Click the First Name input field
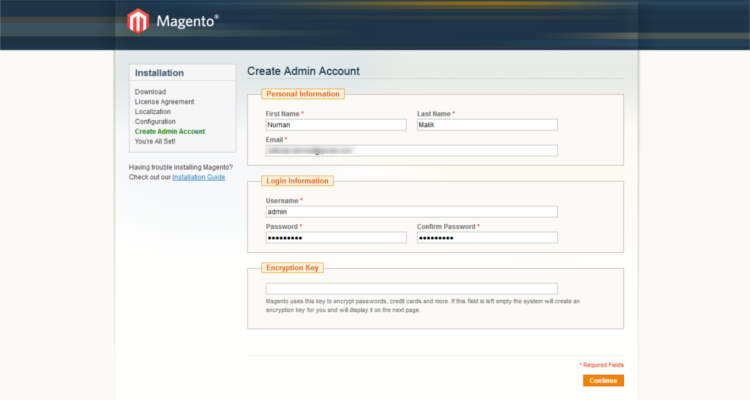The width and height of the screenshot is (750, 400). 335,125
